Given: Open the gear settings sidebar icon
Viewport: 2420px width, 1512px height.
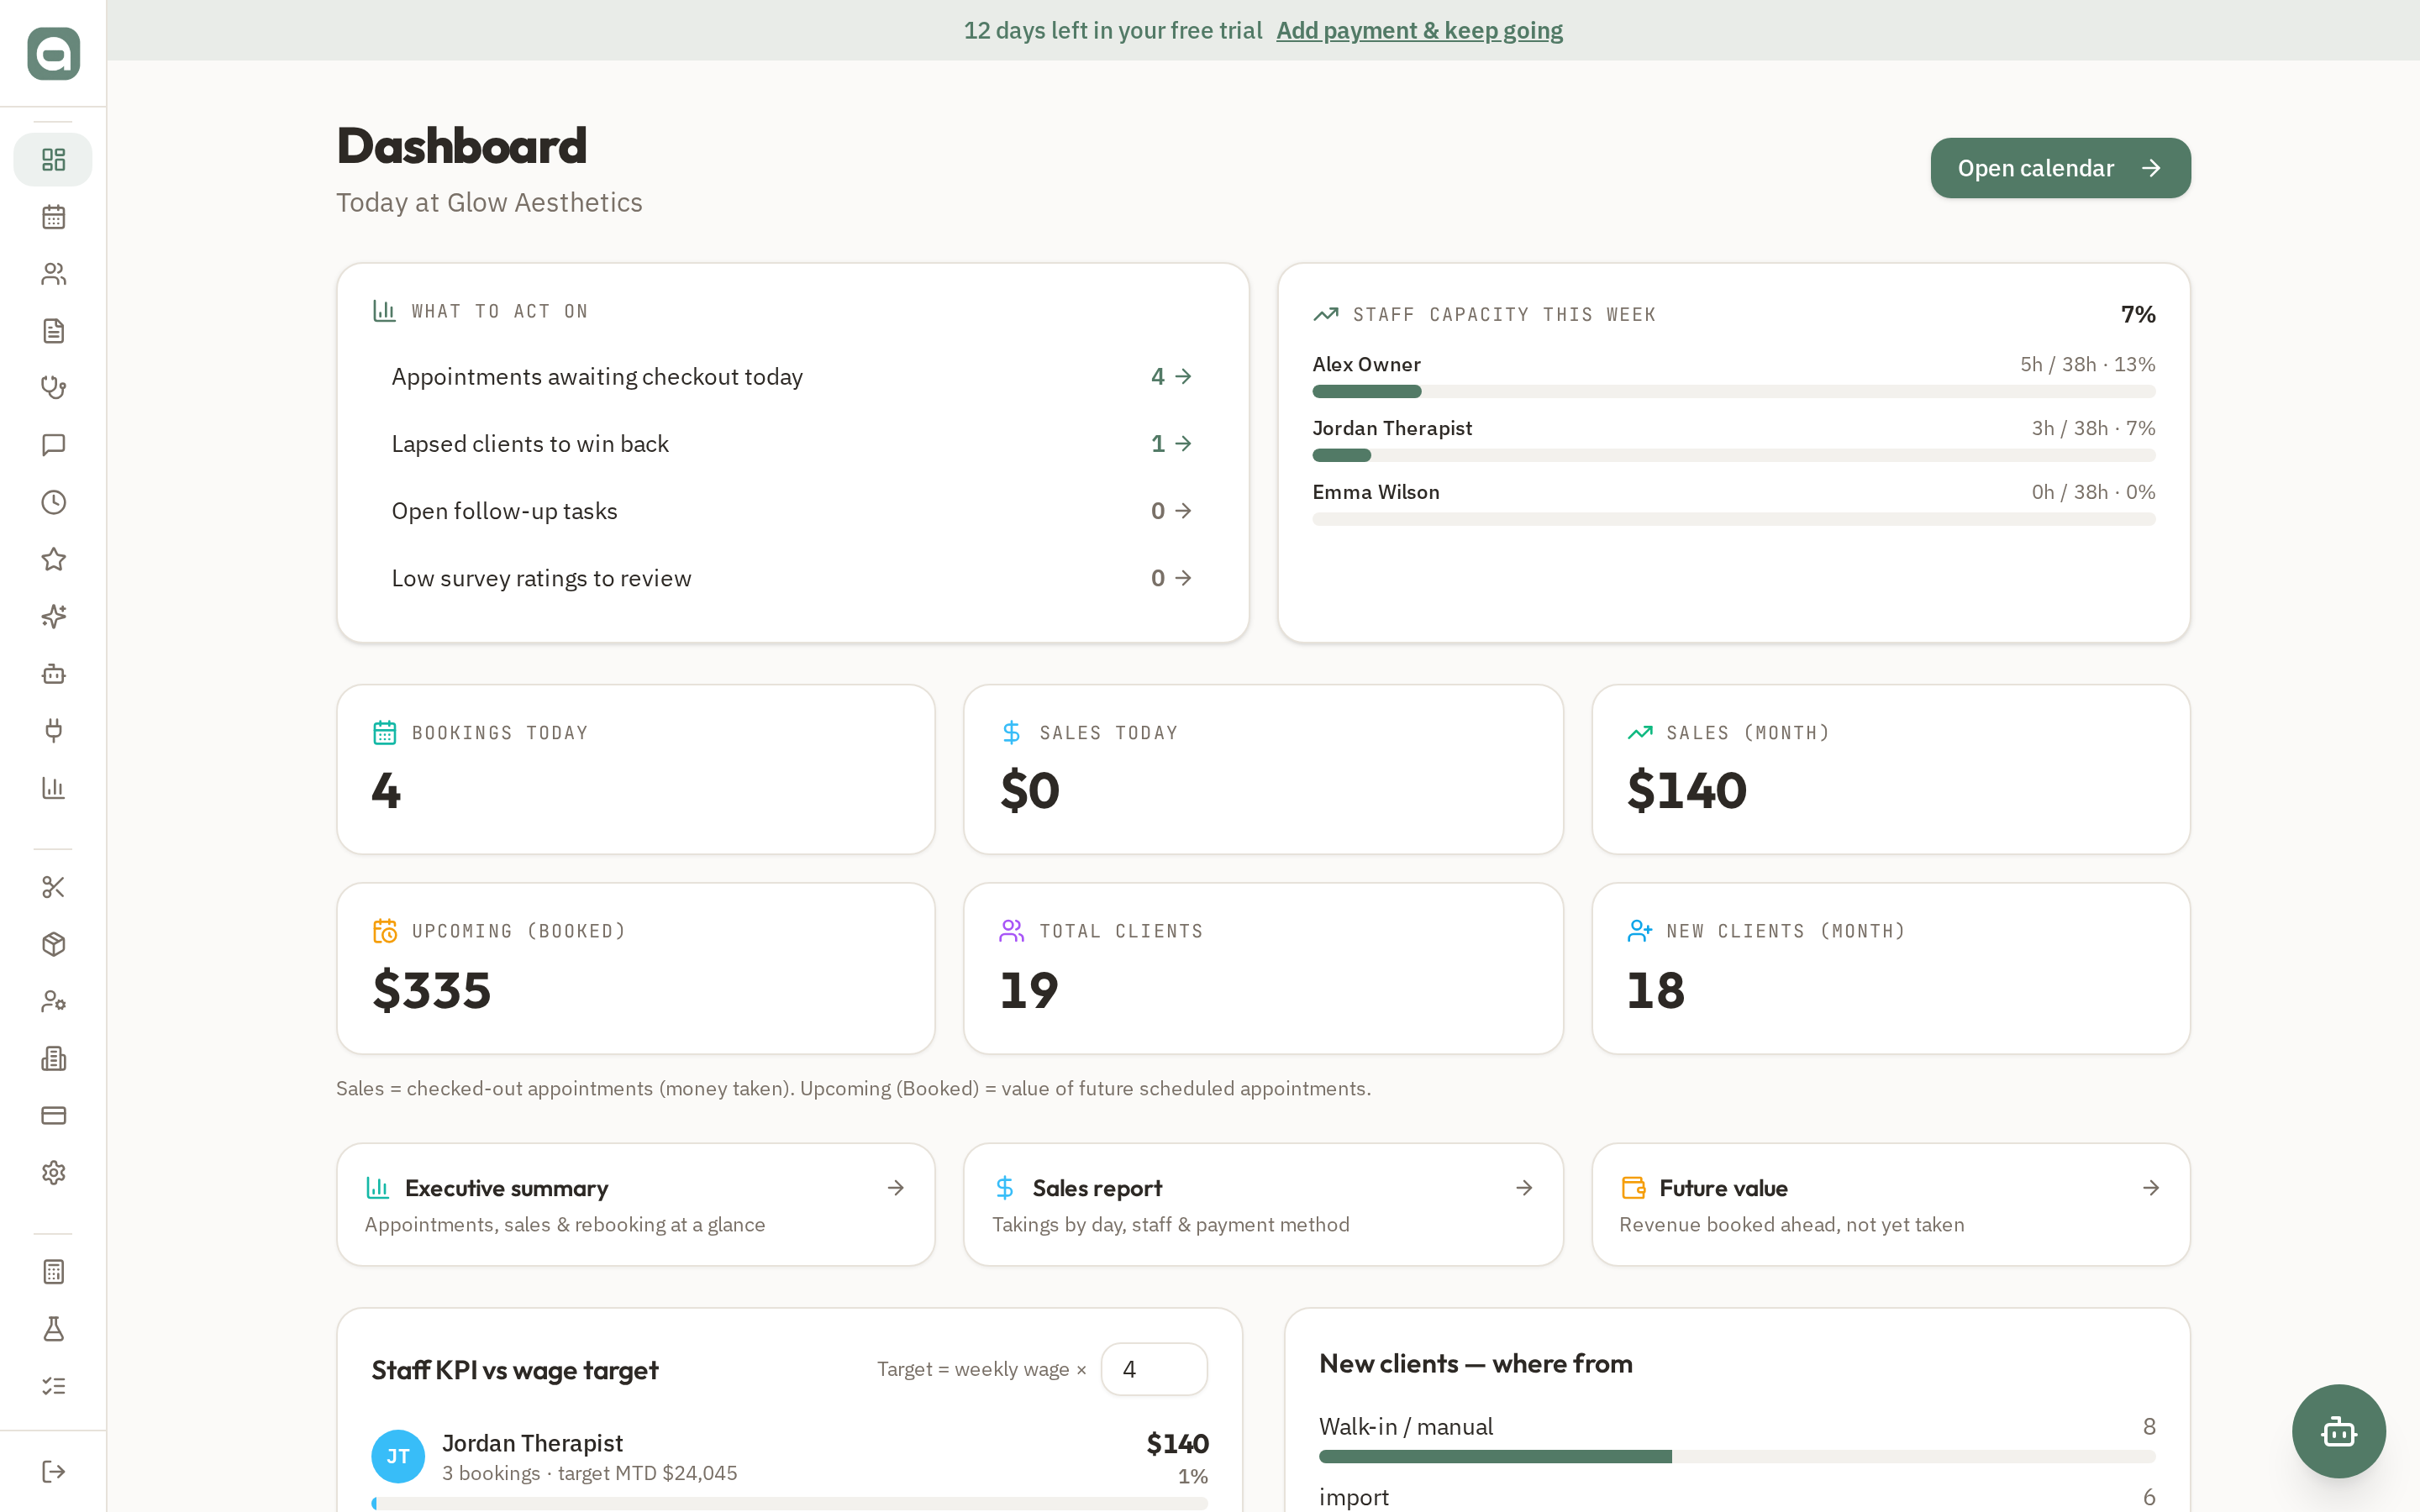Looking at the screenshot, I should (53, 1172).
